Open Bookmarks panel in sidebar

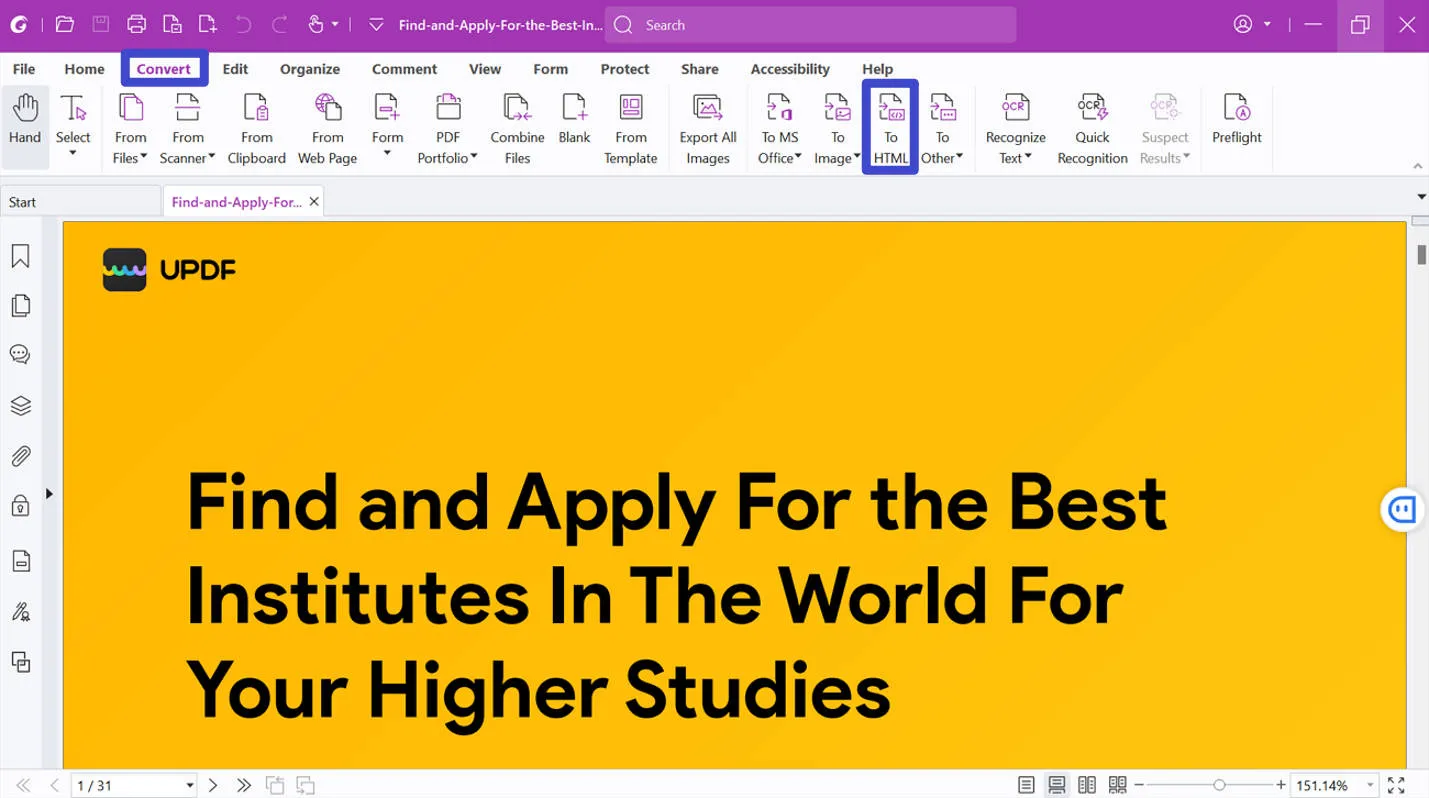coord(20,257)
